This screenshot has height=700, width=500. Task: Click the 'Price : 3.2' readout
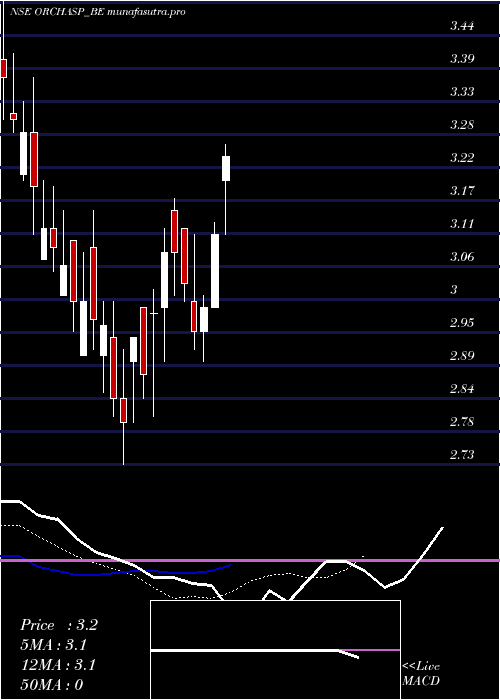[x=59, y=625]
